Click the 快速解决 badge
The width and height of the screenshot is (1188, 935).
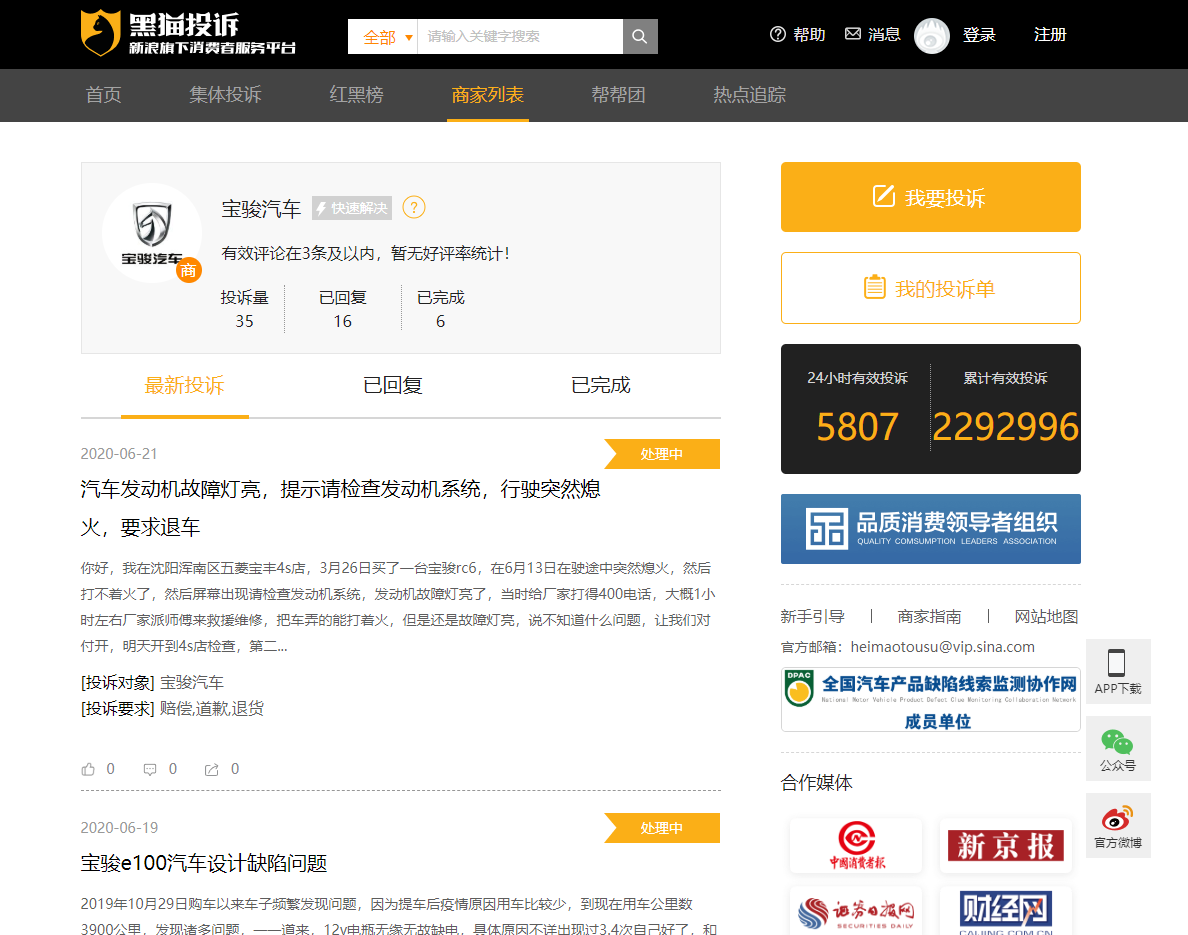coord(352,208)
